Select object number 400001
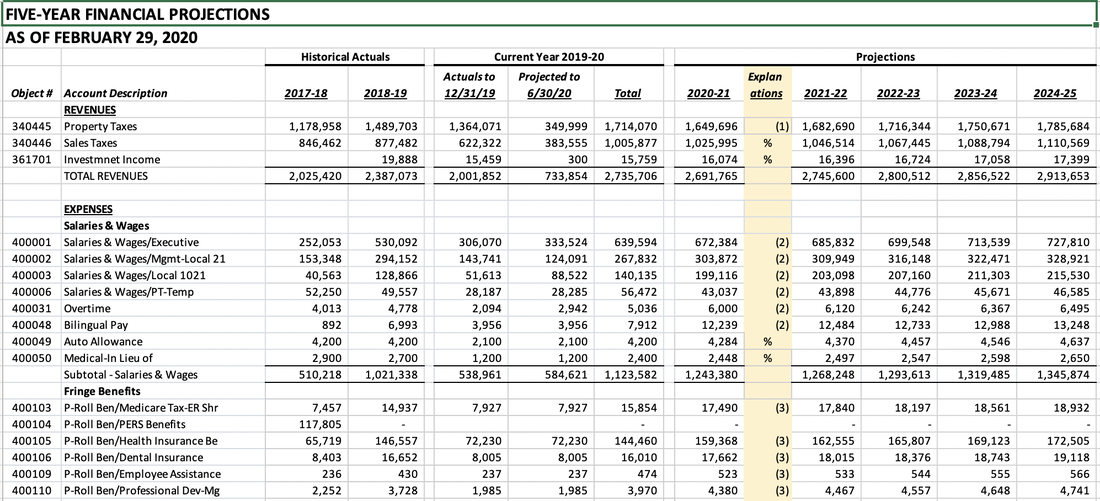The width and height of the screenshot is (1100, 501). tap(31, 242)
